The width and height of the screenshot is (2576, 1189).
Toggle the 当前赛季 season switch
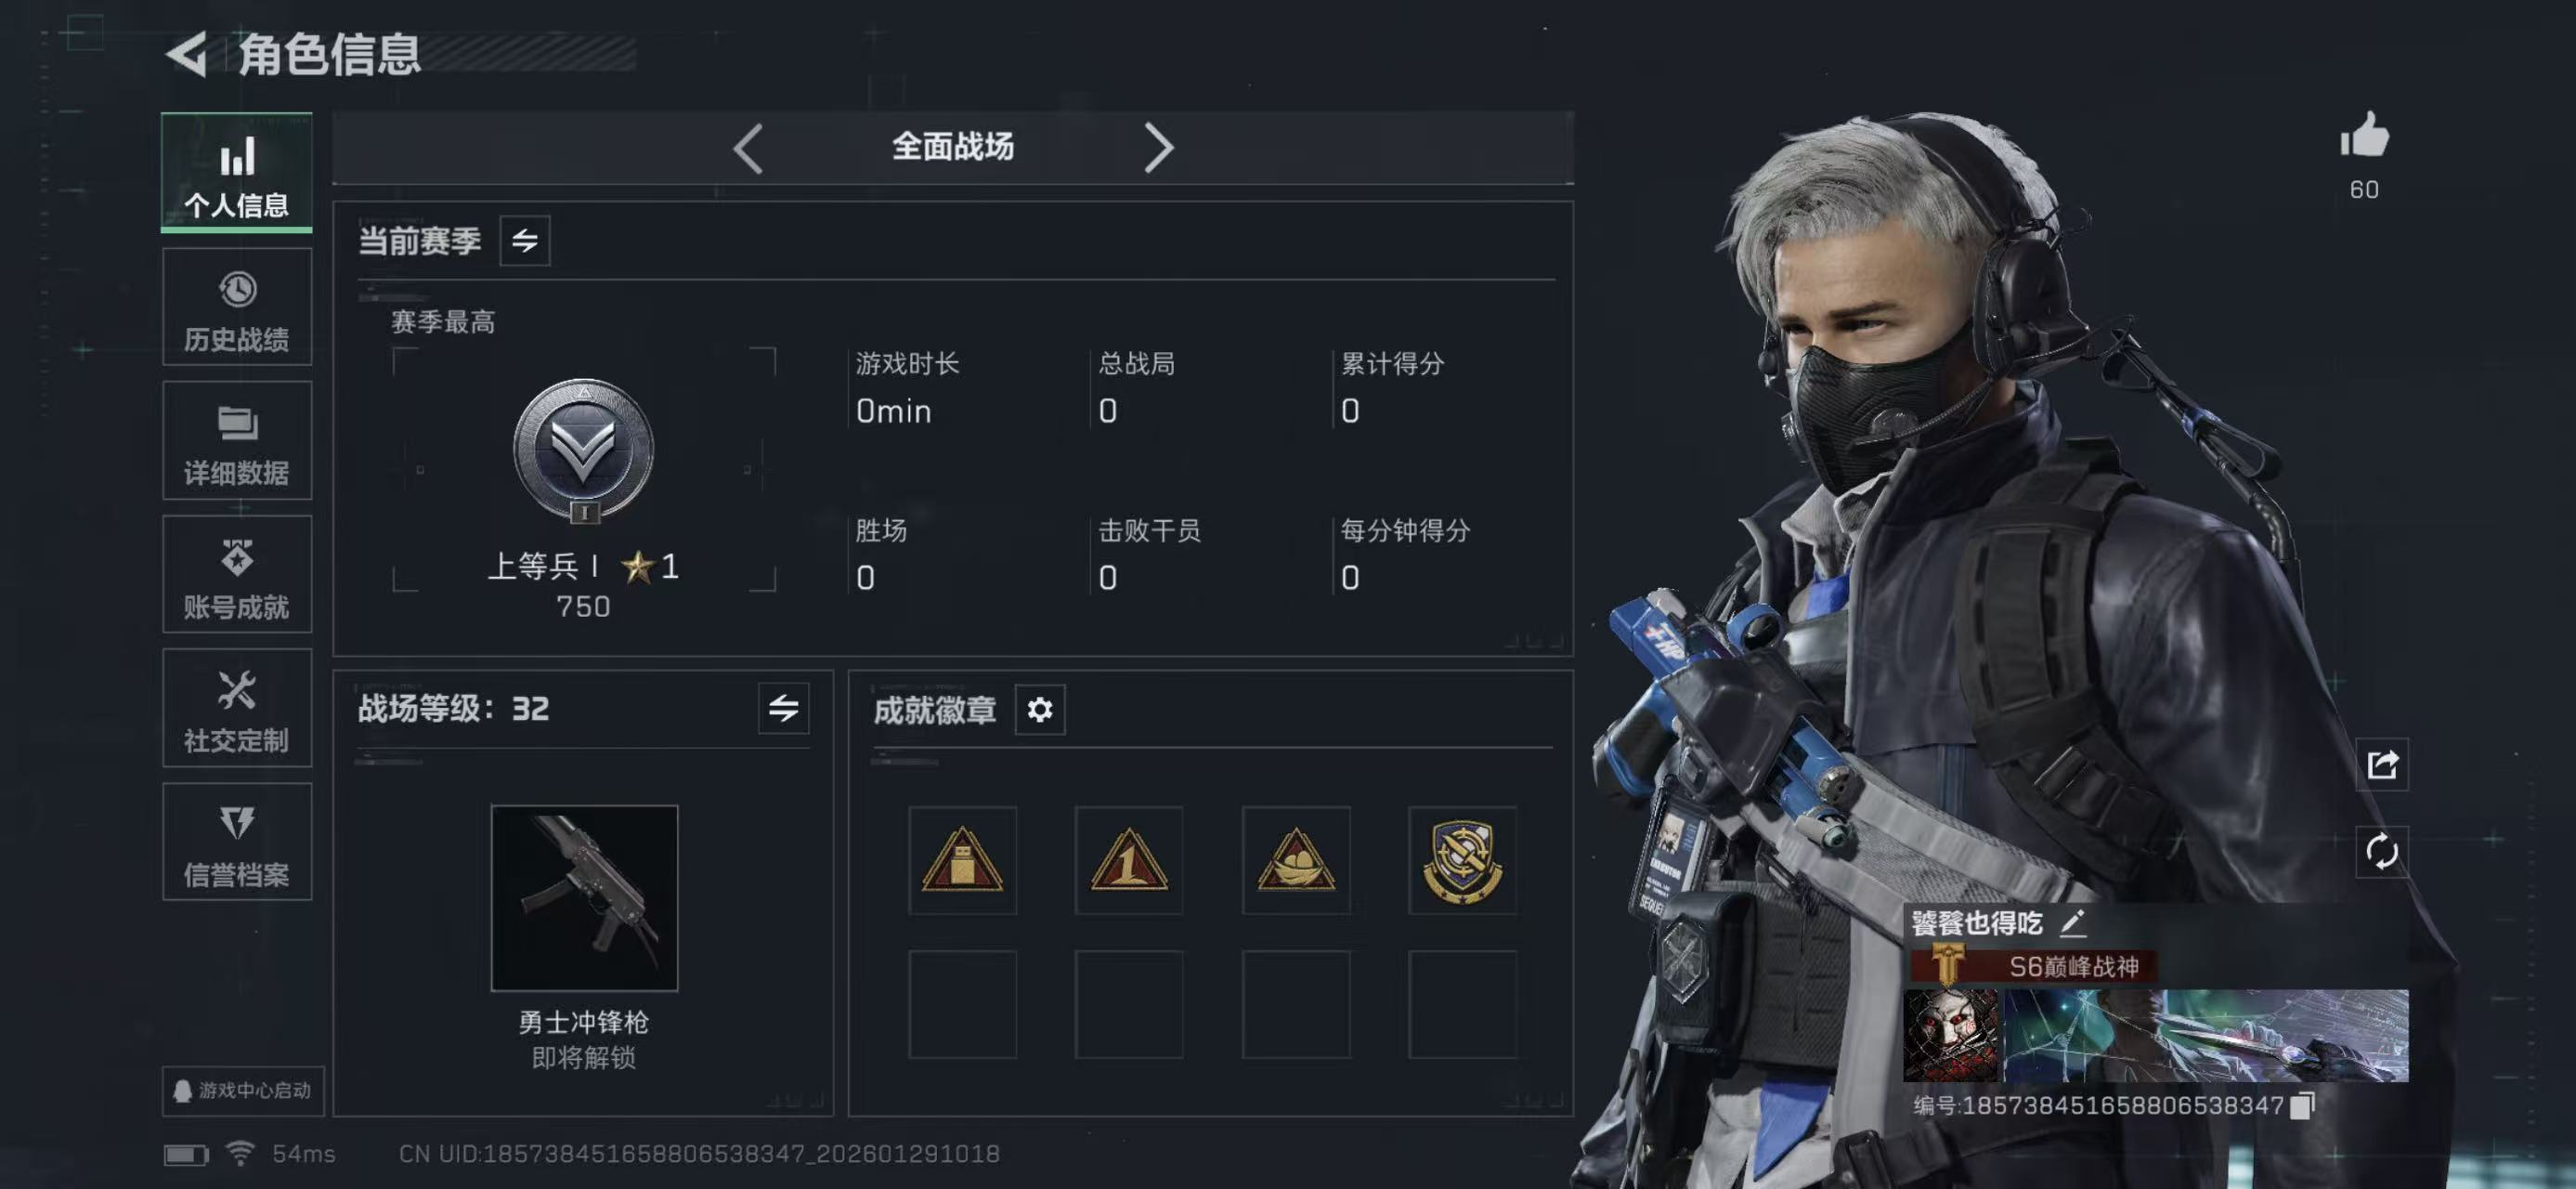pos(525,241)
